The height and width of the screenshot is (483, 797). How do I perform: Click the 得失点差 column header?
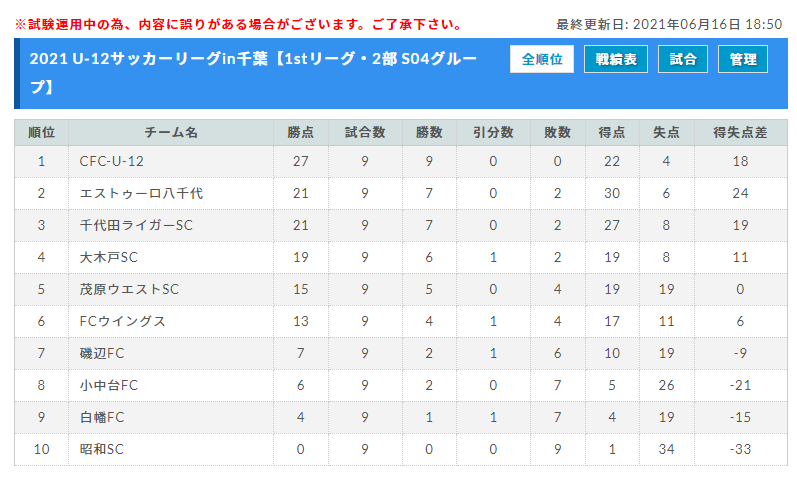click(x=740, y=133)
